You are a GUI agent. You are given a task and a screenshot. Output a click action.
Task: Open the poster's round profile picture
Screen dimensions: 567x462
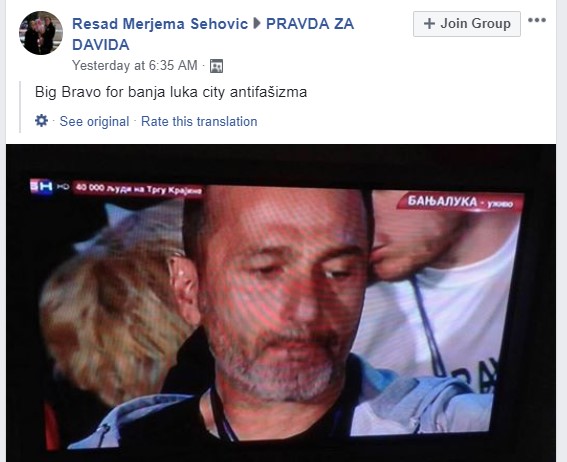(41, 33)
